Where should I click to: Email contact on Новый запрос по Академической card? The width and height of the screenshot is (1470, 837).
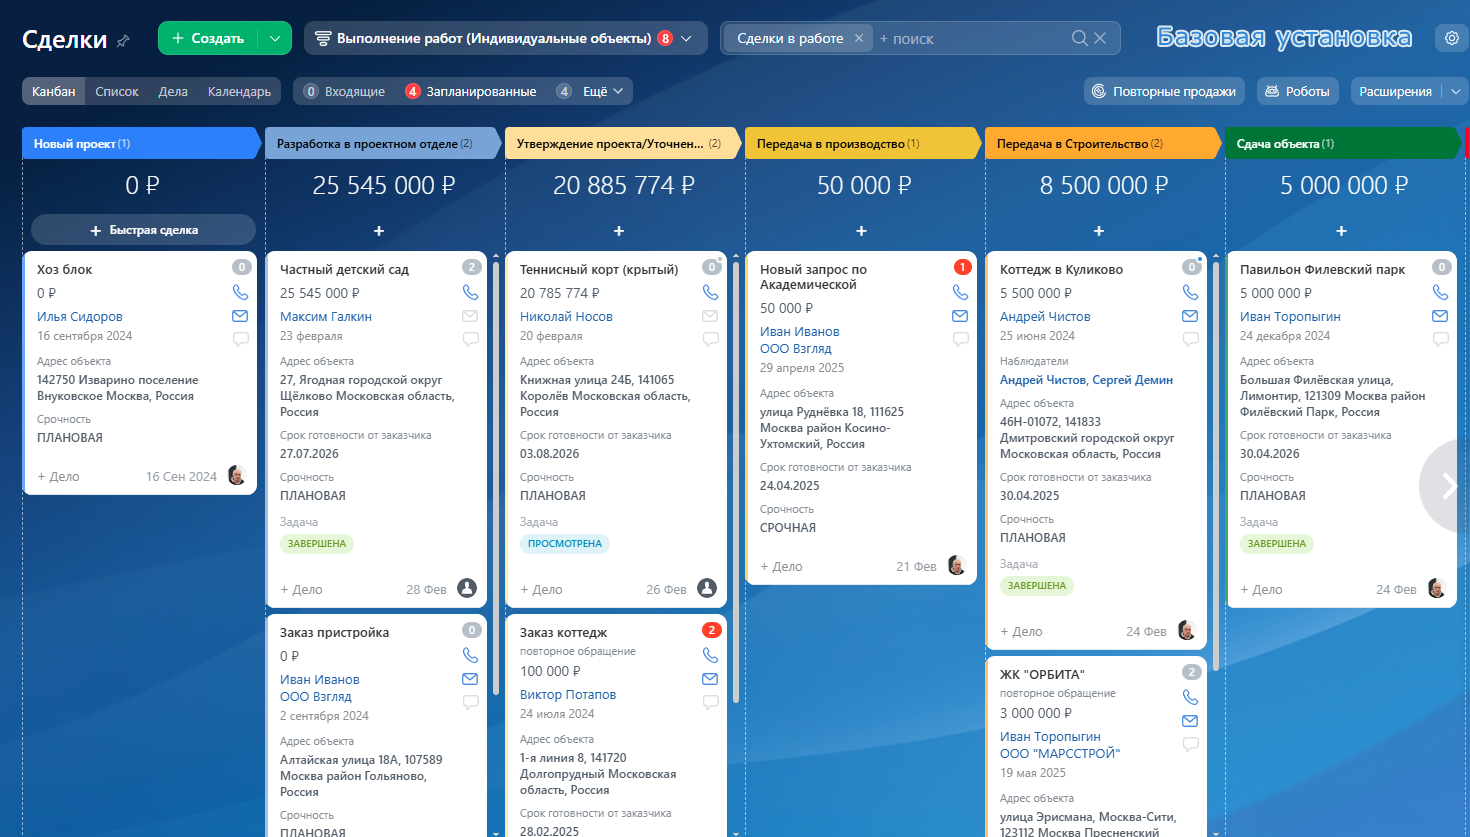960,316
